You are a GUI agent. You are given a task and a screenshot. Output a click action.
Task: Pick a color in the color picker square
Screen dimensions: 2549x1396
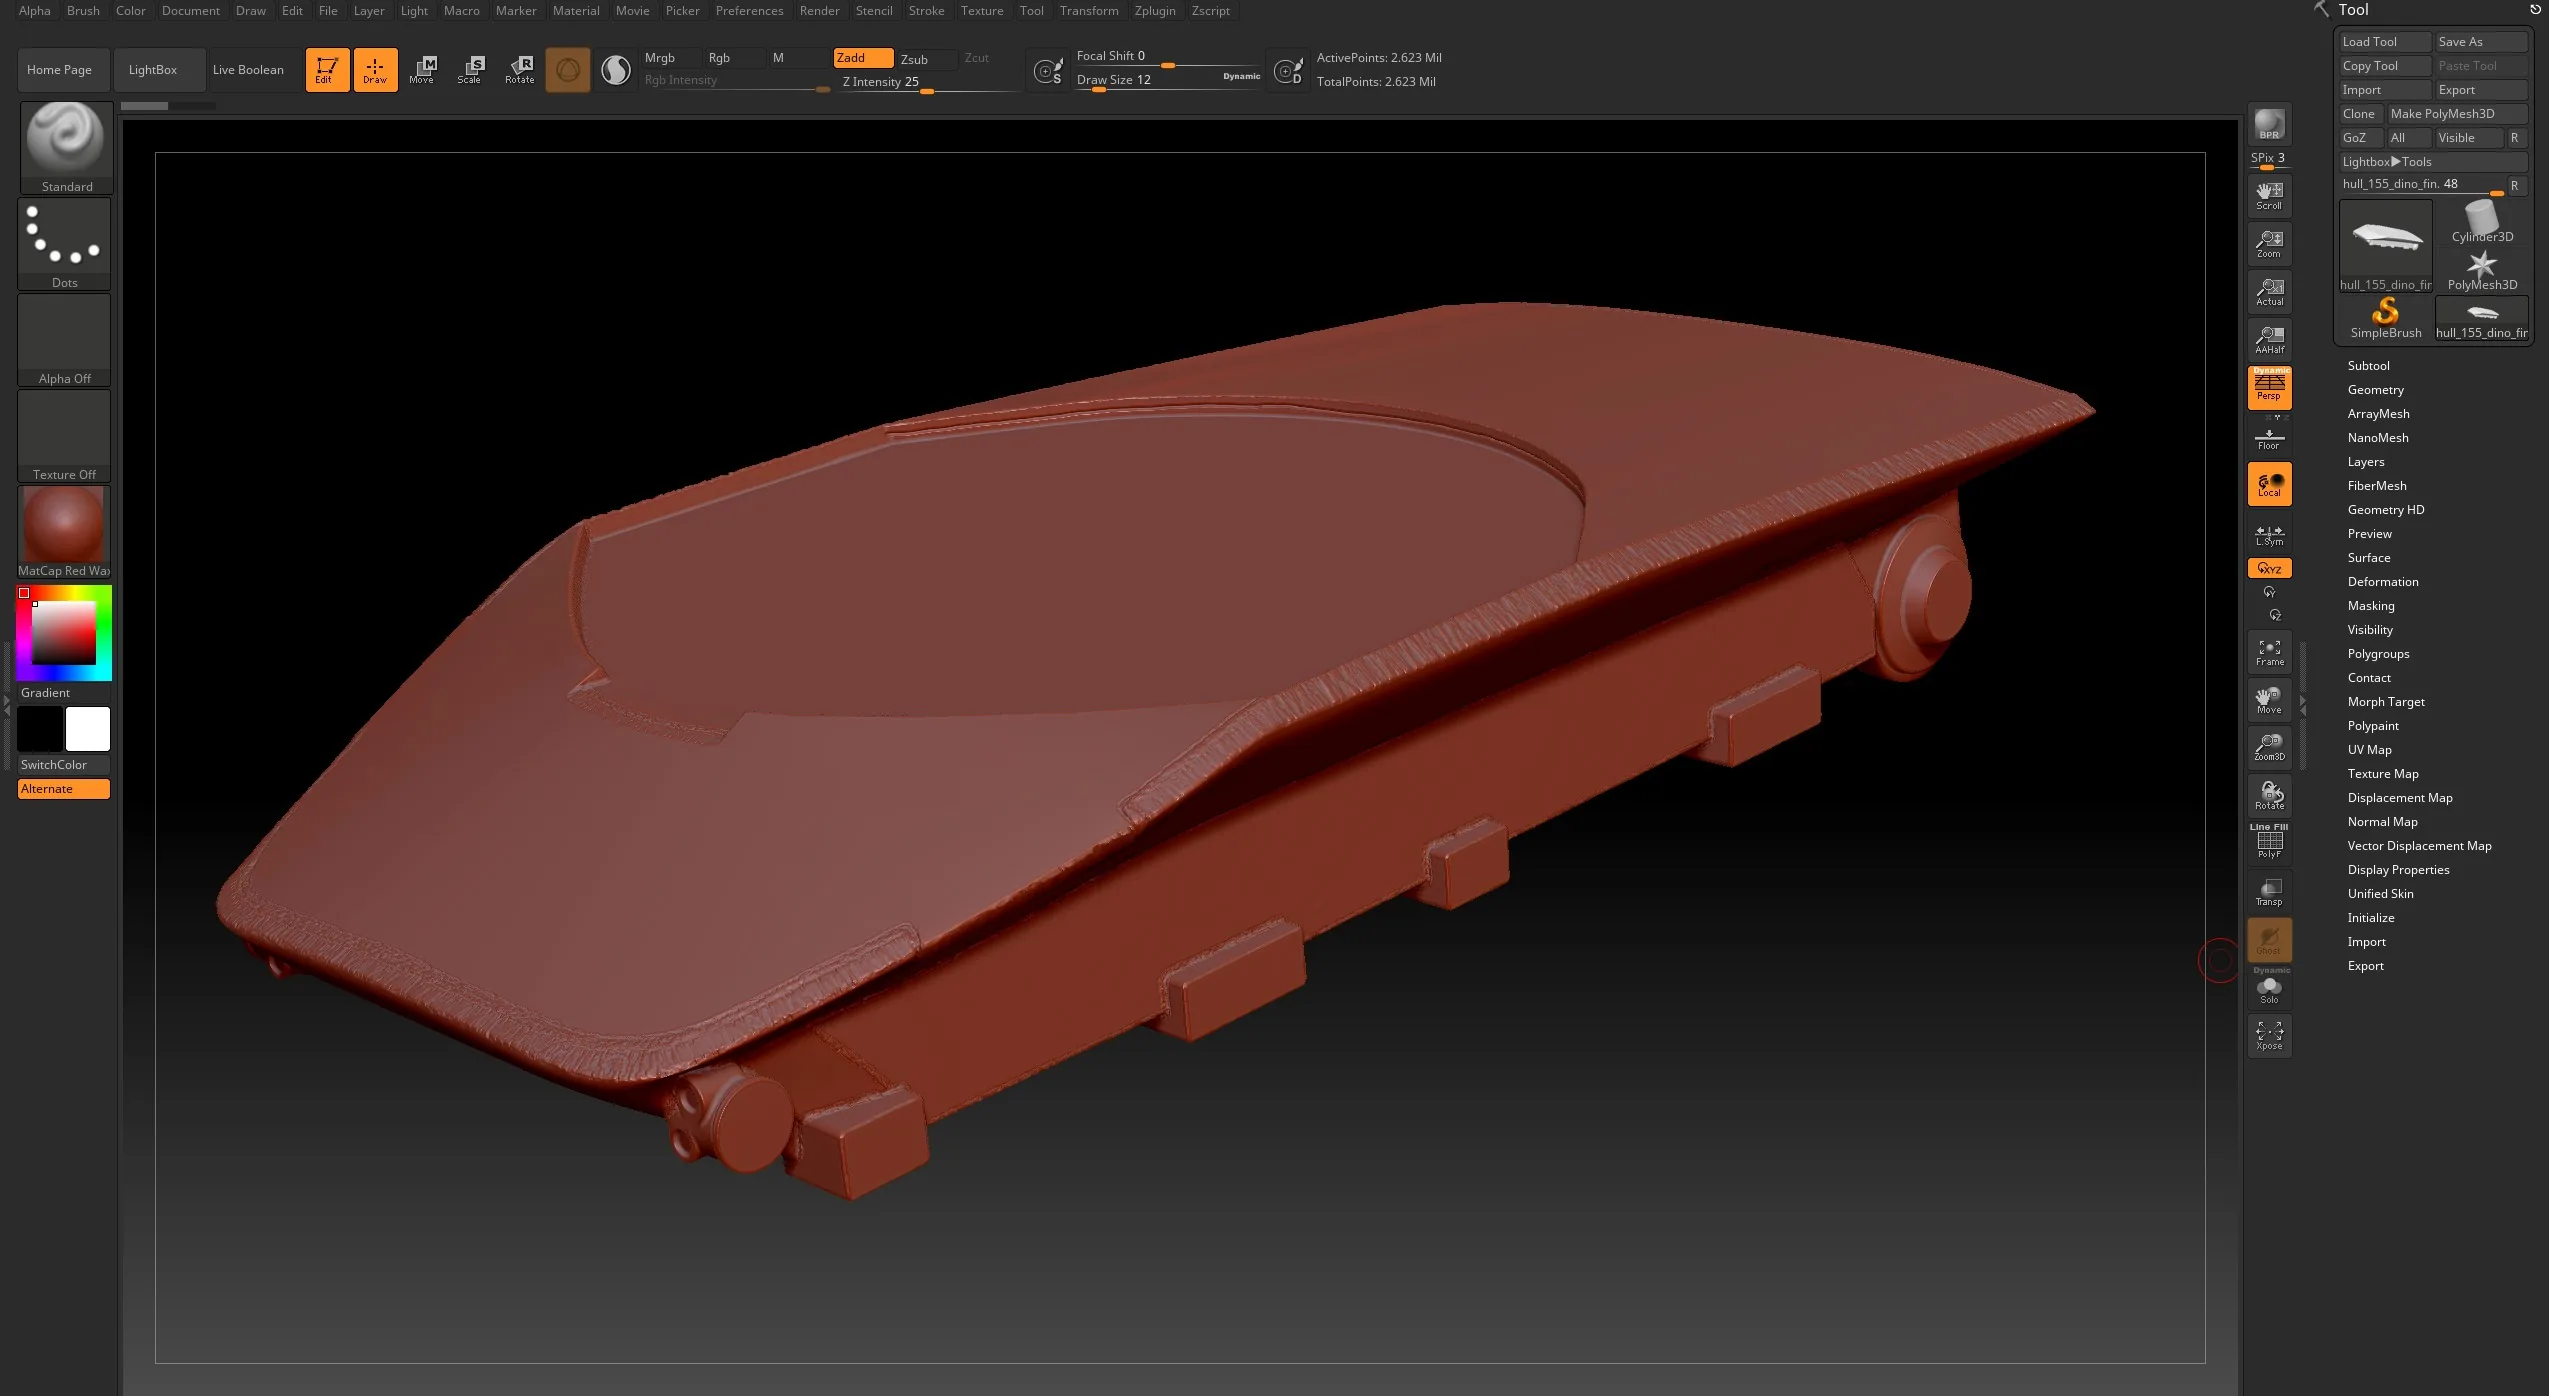pos(64,633)
